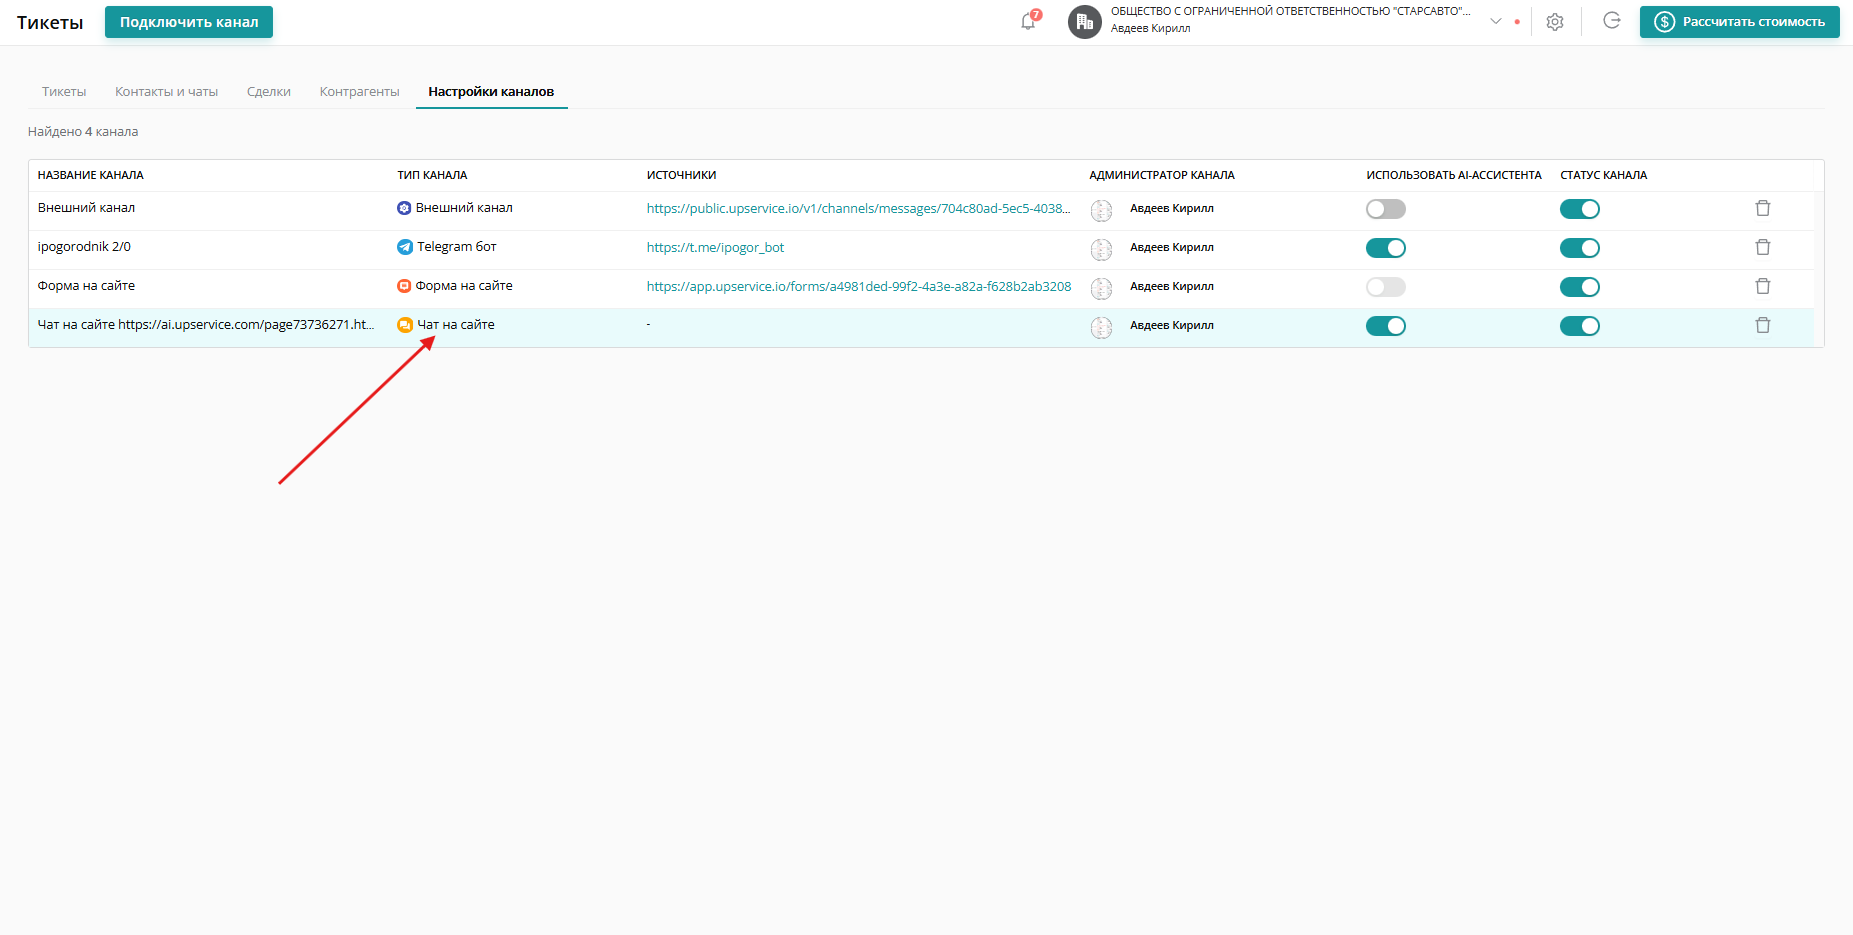The height and width of the screenshot is (935, 1853).
Task: Select the Чат на сайте ai.upservice.com name cell
Action: [x=206, y=325]
